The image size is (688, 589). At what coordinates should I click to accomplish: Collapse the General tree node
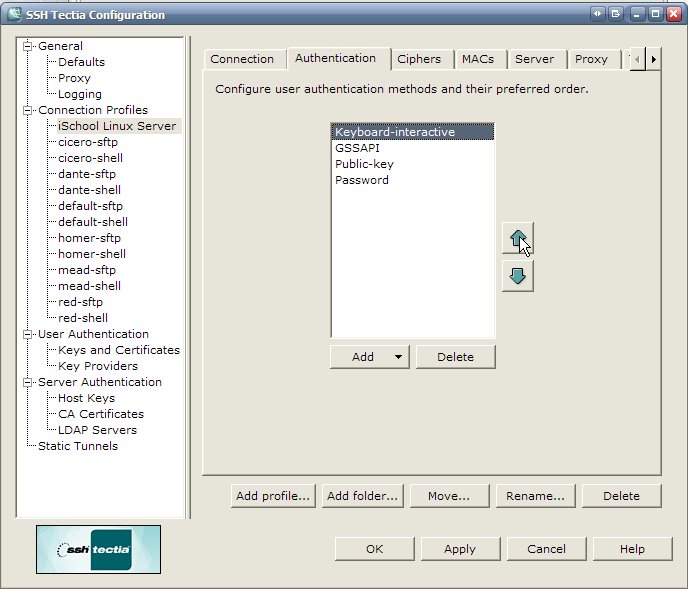point(28,46)
